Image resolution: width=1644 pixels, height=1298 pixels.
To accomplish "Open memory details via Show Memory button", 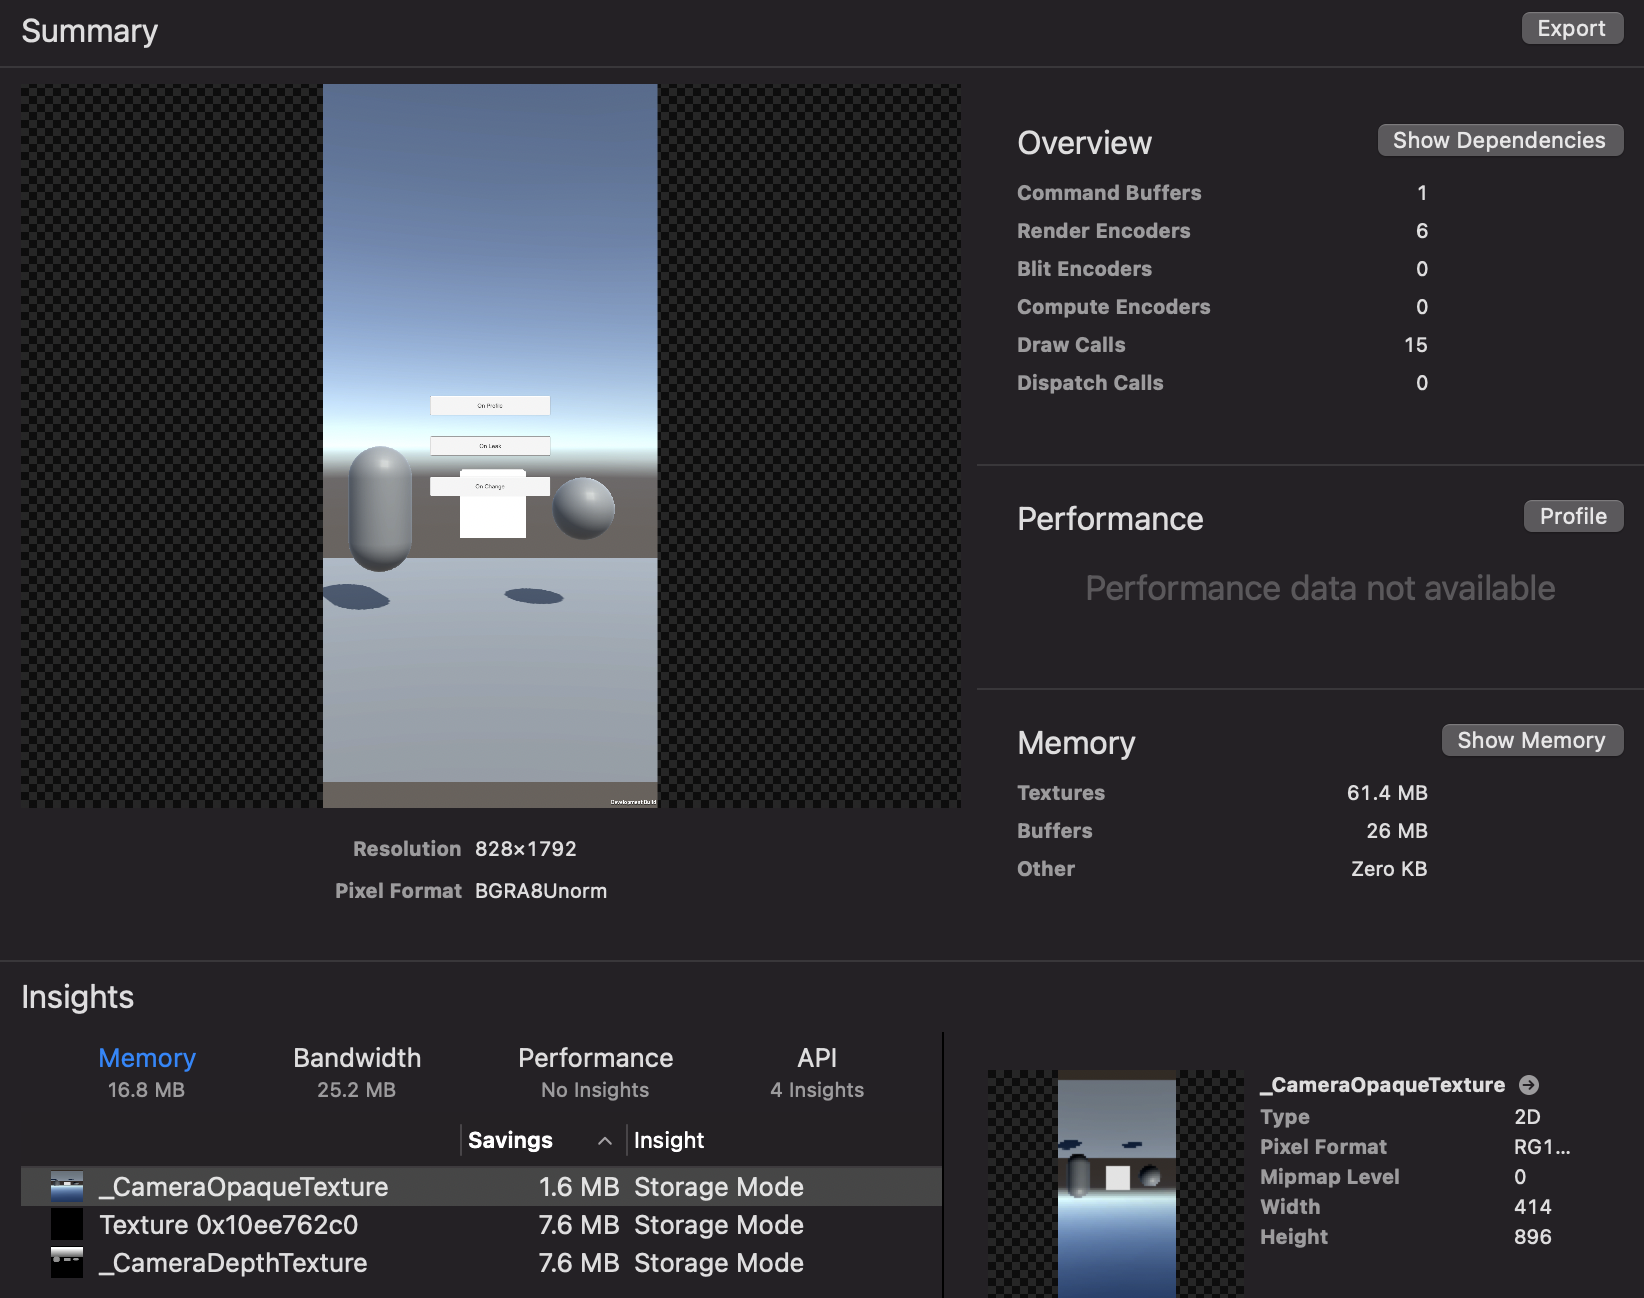I will pos(1532,740).
